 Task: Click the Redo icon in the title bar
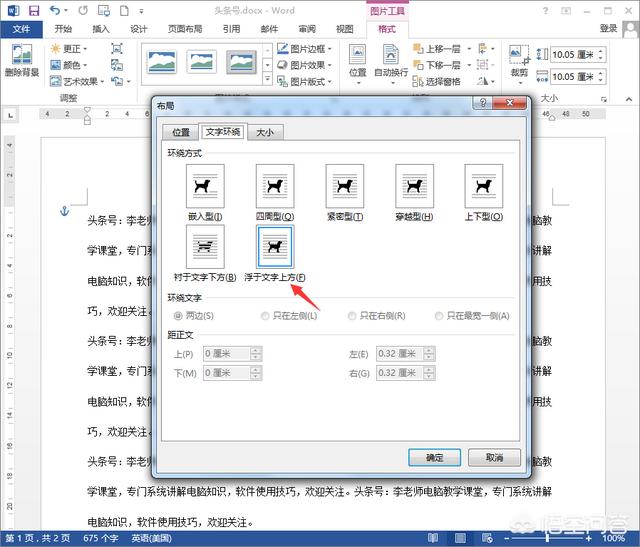click(83, 11)
